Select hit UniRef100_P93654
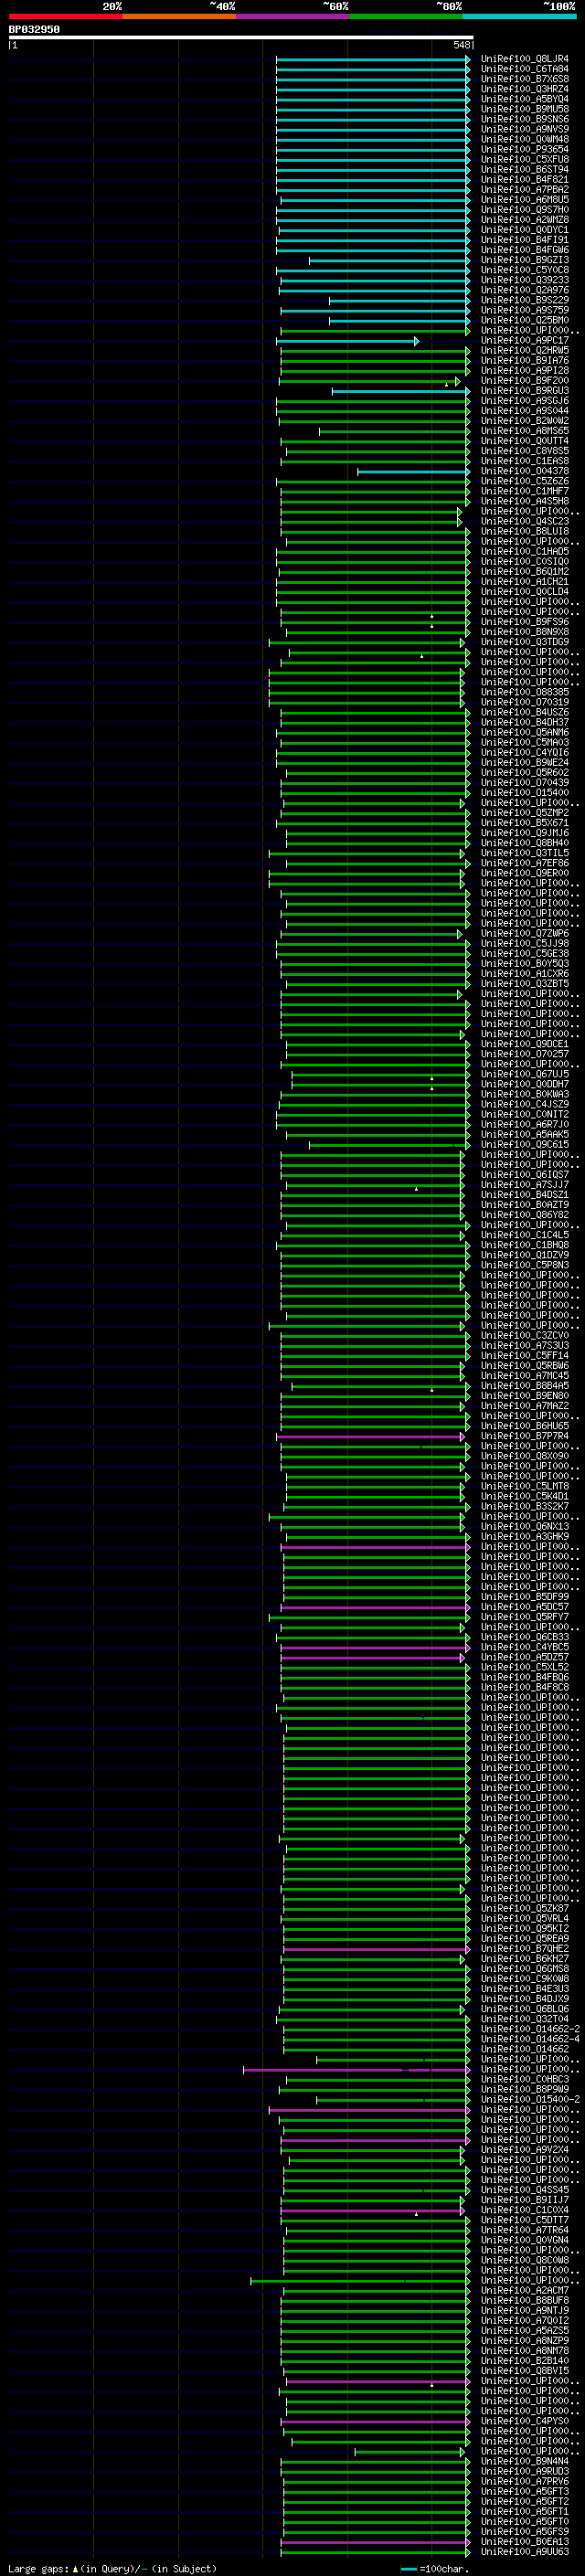This screenshot has width=585, height=2576. click(x=524, y=149)
